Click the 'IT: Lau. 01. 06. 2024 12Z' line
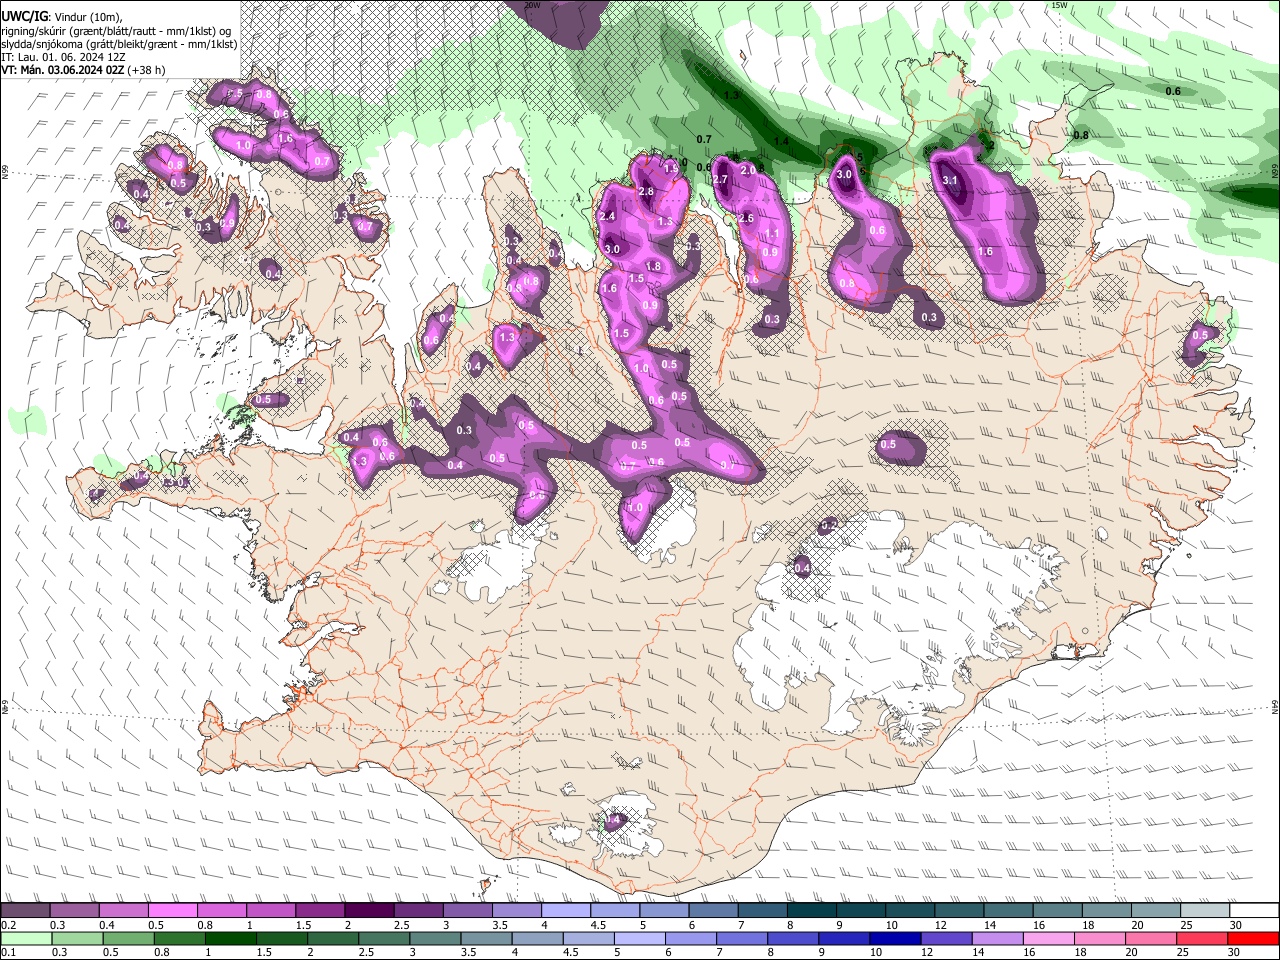 63,57
